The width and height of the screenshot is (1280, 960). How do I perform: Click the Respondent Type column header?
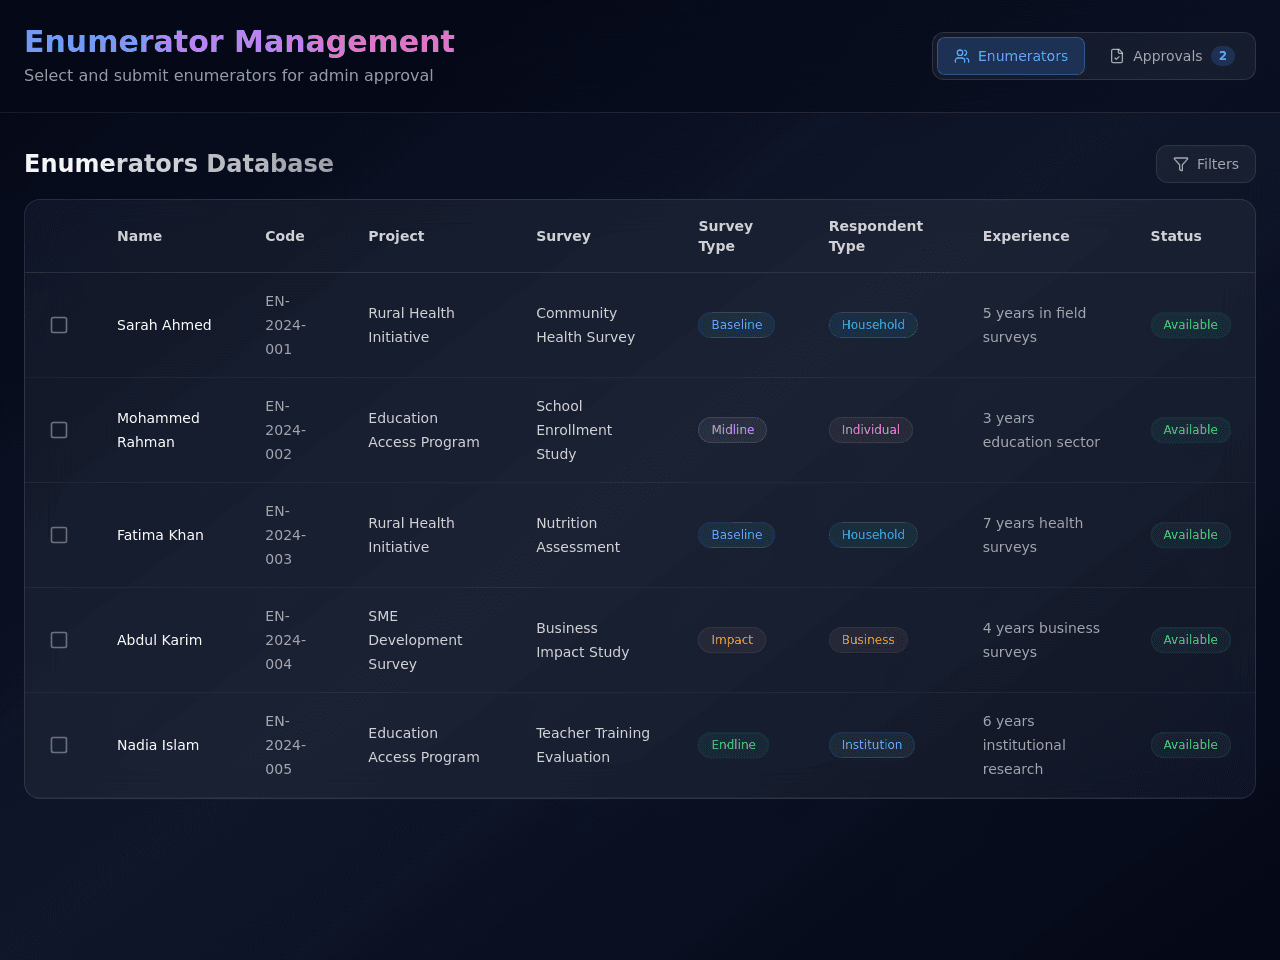(x=876, y=236)
